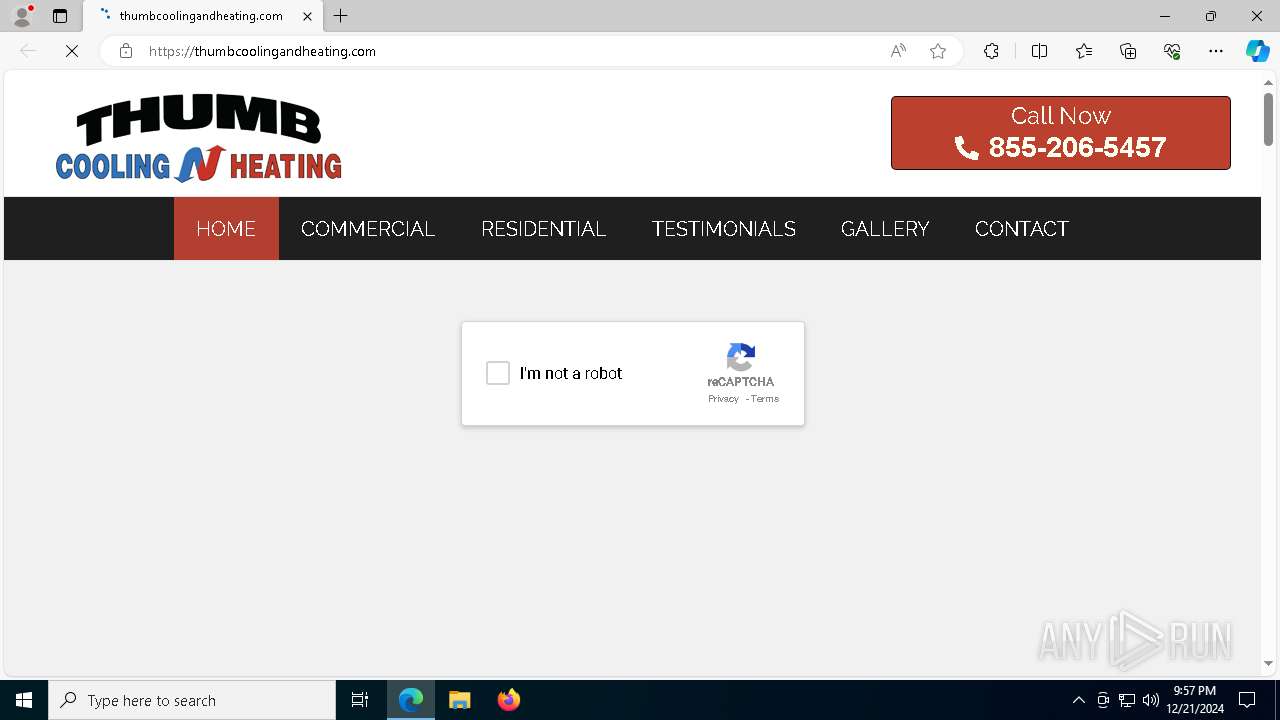Click the address bar URL
Image resolution: width=1280 pixels, height=720 pixels.
[x=262, y=51]
